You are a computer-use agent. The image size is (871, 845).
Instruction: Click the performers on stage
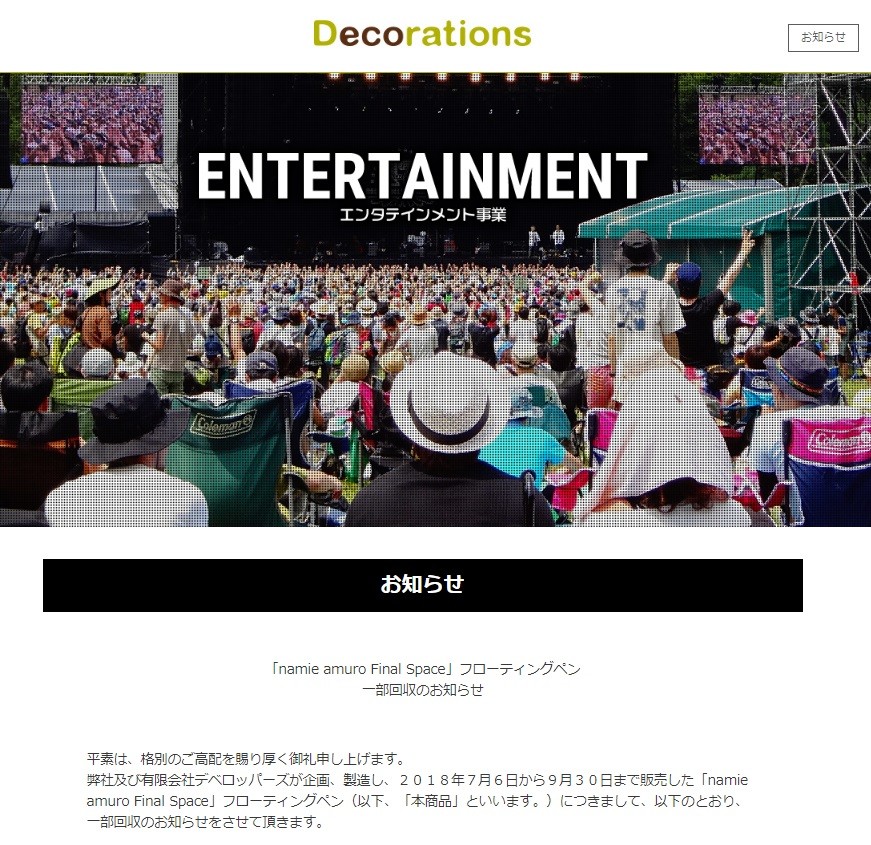546,238
